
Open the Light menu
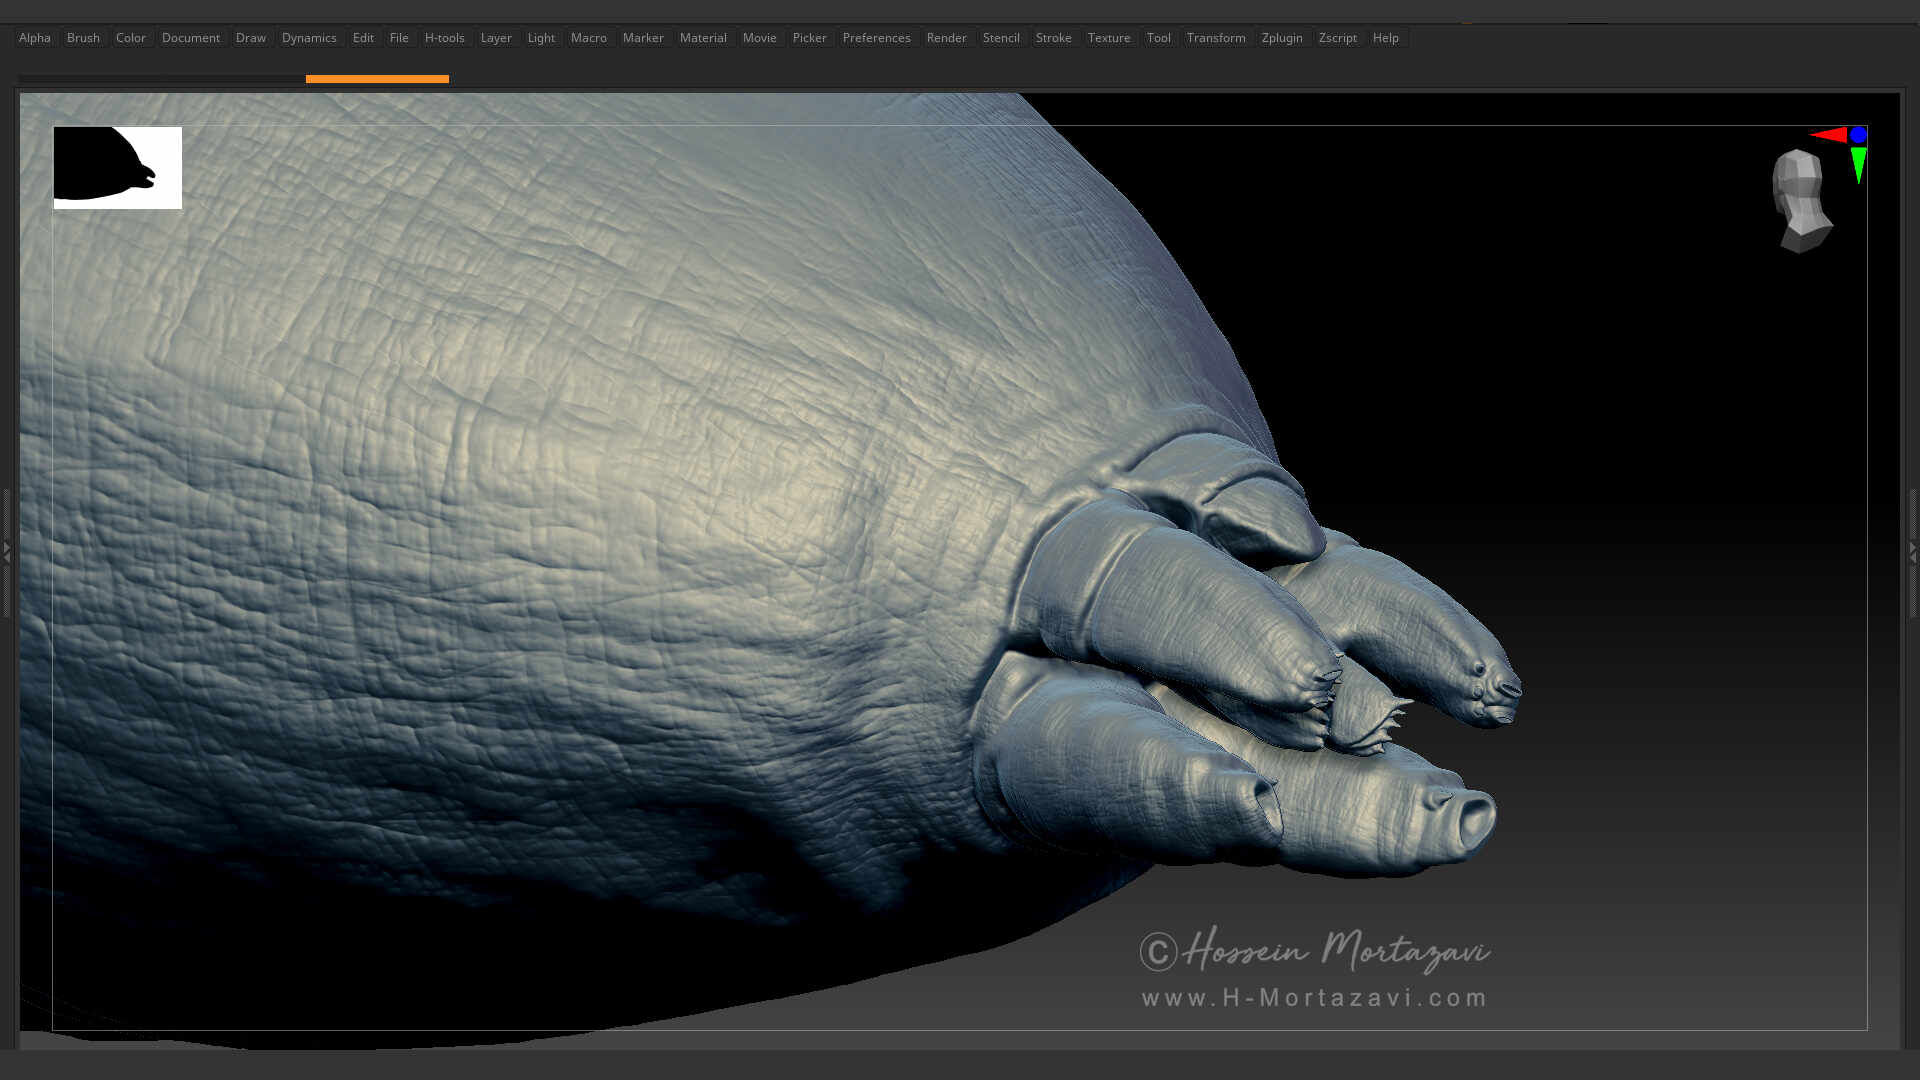540,37
